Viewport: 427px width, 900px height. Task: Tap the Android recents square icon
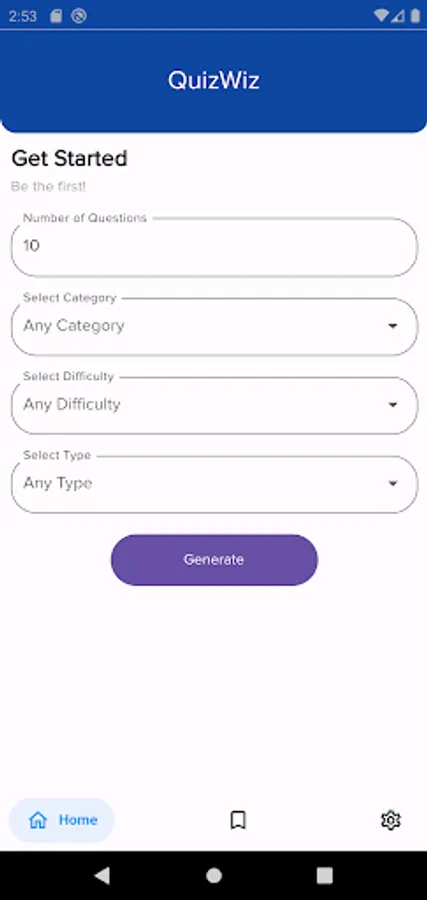click(x=325, y=875)
